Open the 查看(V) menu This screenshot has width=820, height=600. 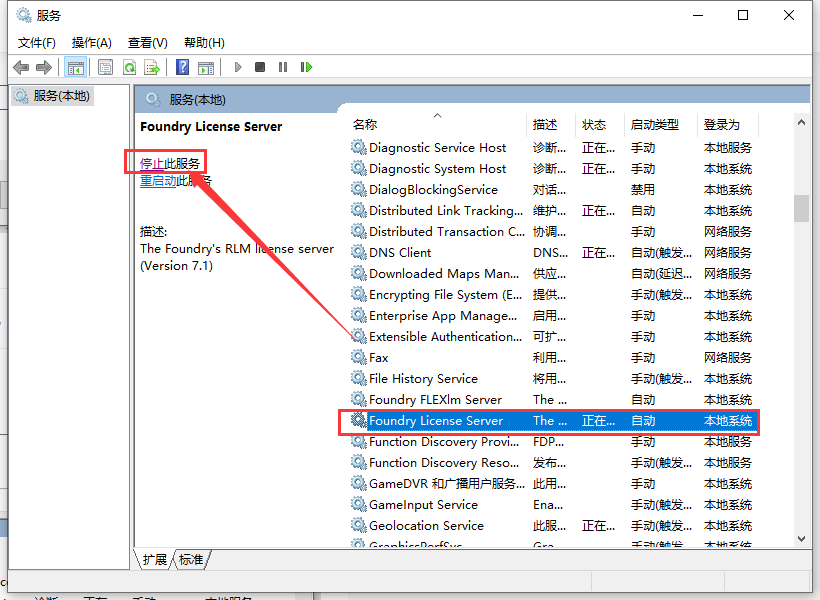click(x=147, y=42)
